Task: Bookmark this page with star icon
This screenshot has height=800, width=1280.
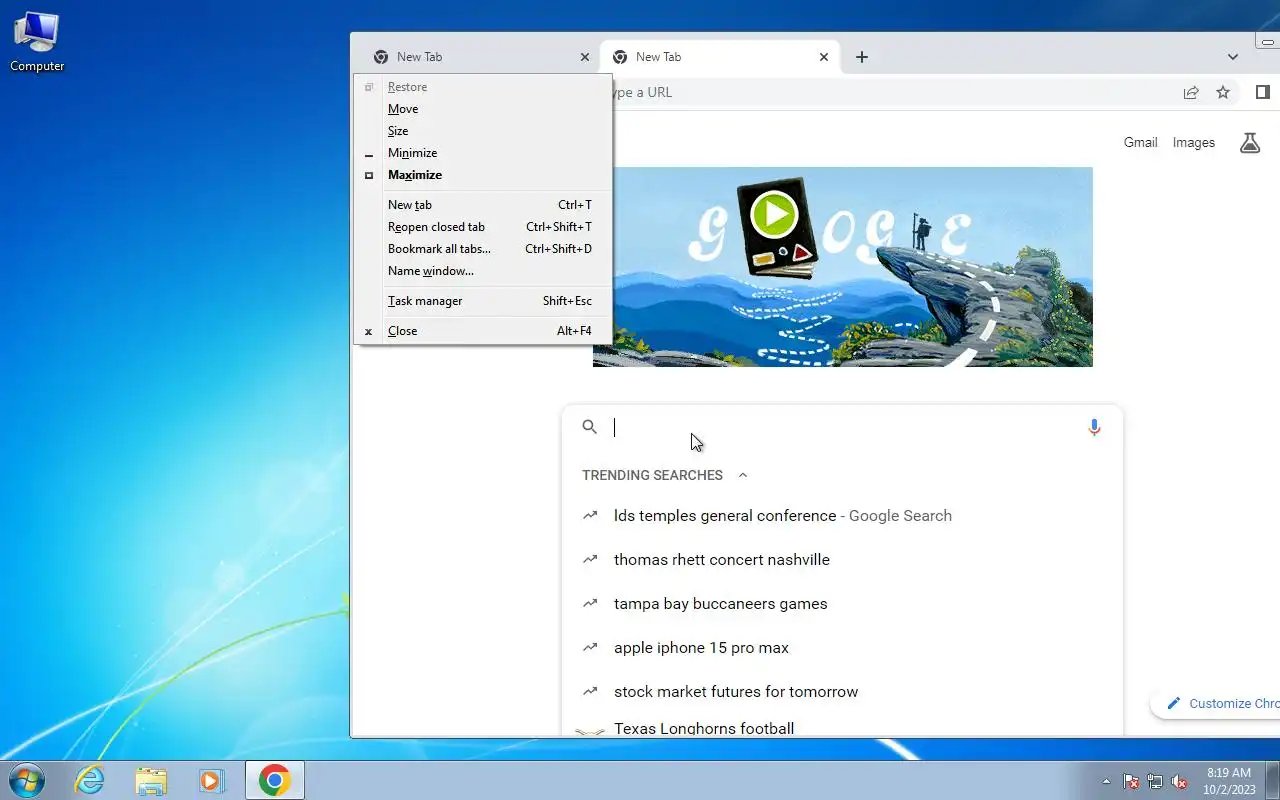Action: point(1223,92)
